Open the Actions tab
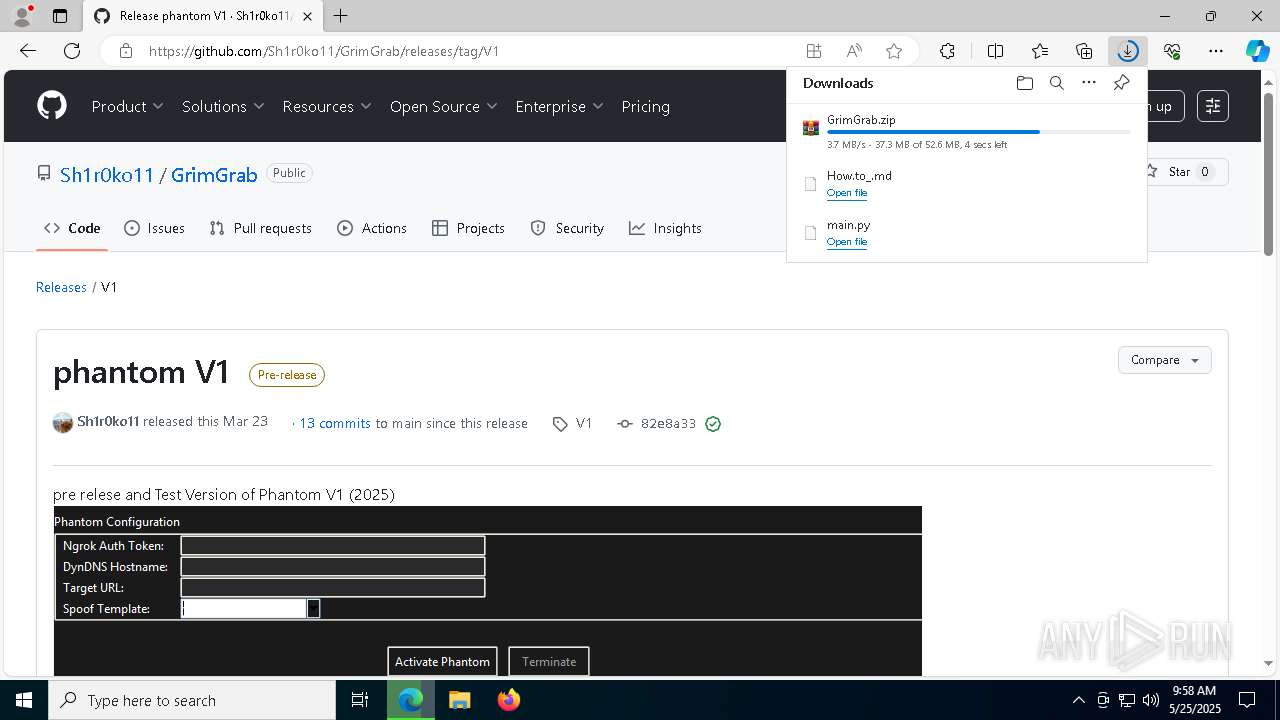 point(372,228)
